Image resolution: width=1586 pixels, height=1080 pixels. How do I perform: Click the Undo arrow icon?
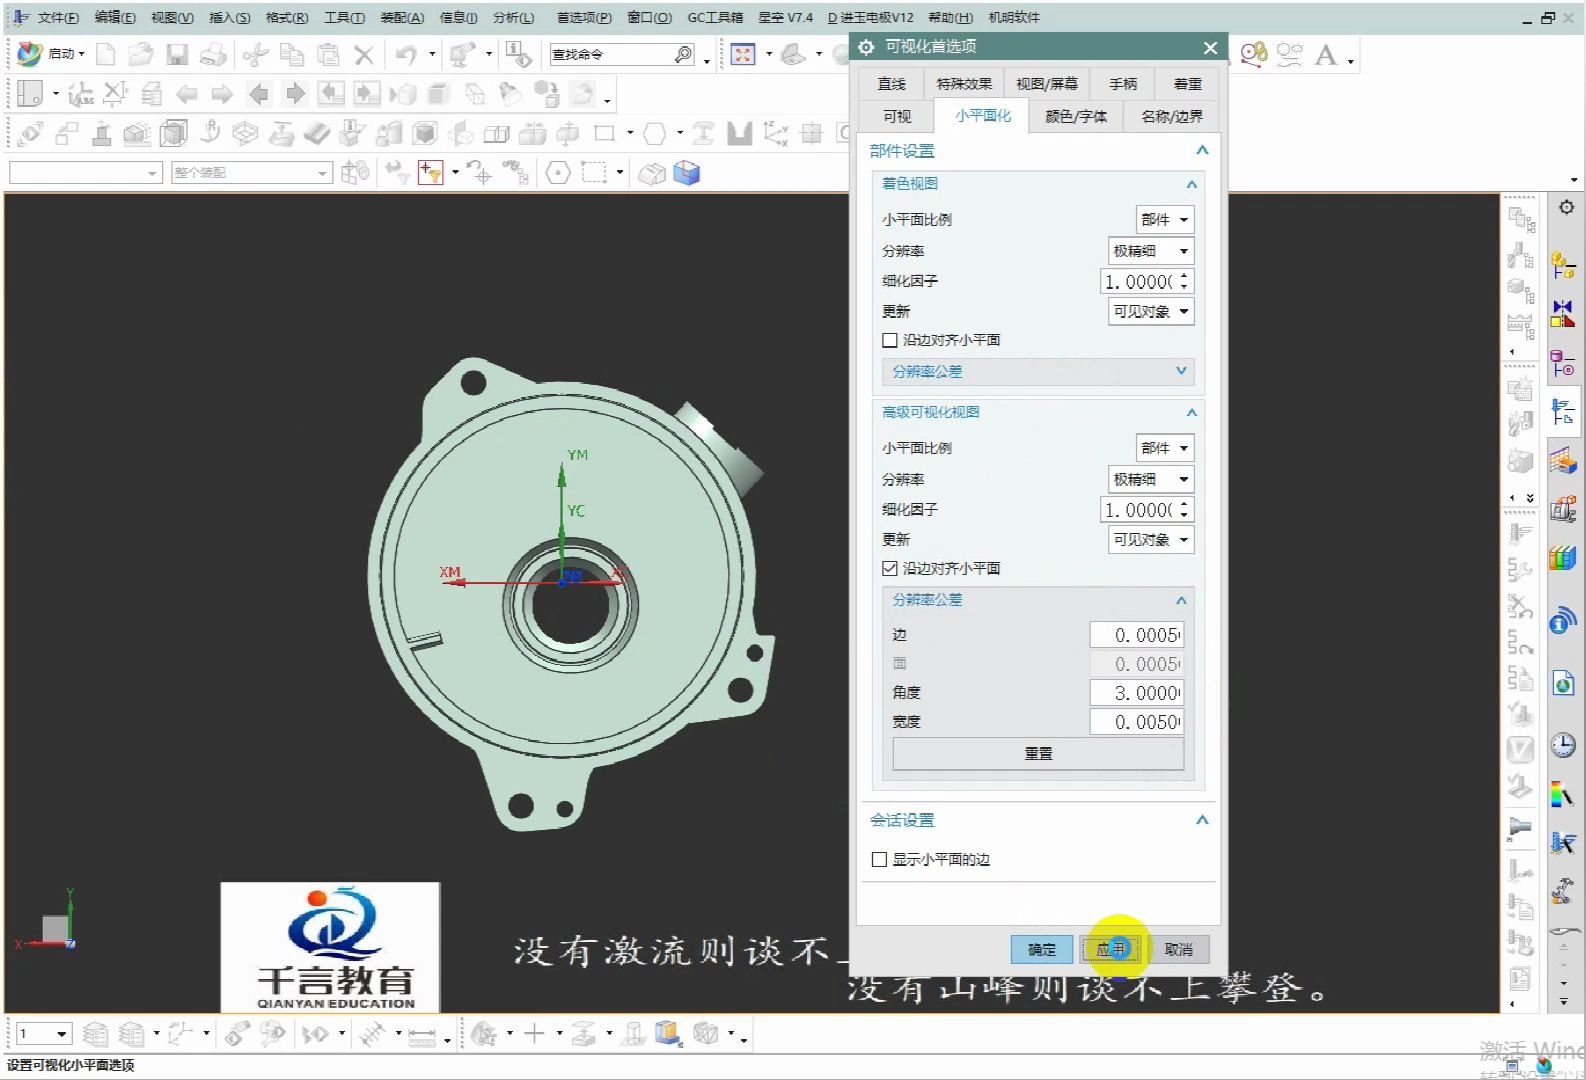(405, 55)
